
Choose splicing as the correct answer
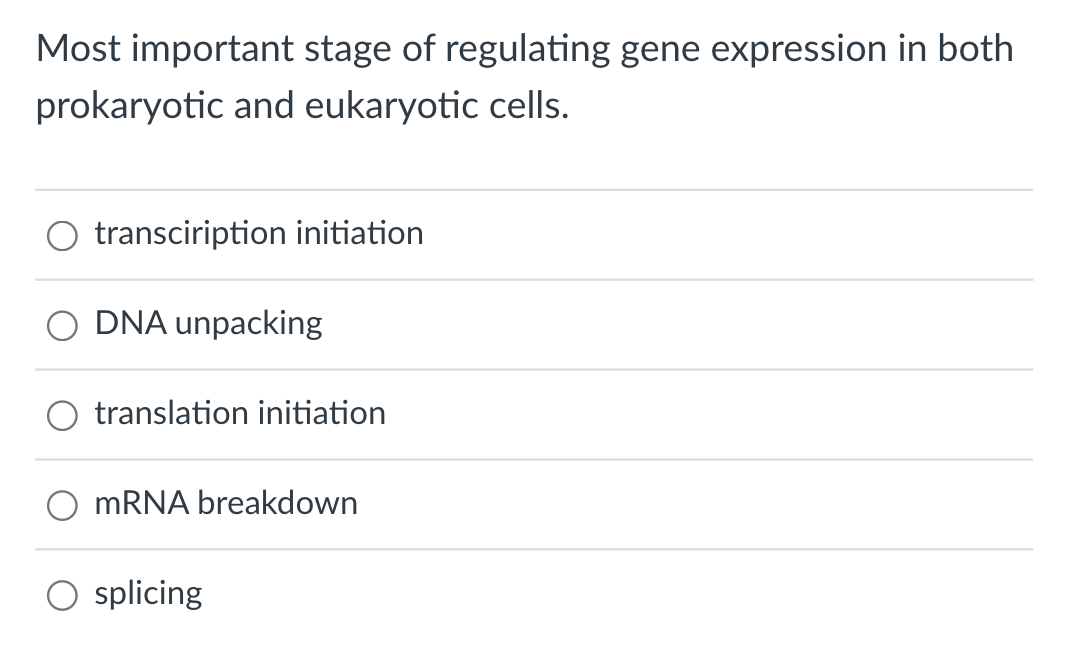point(62,595)
